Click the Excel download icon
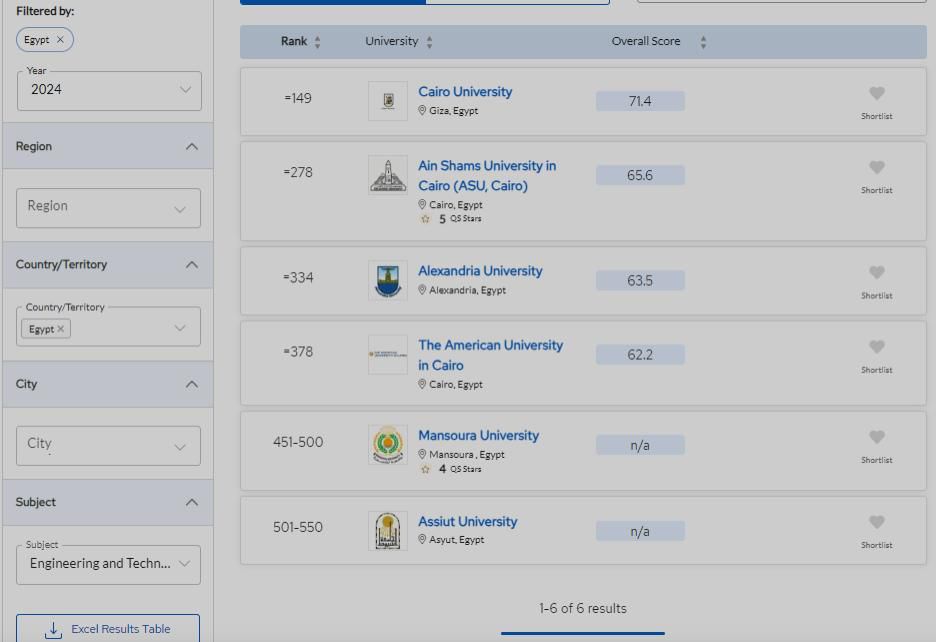This screenshot has width=936, height=642. (x=53, y=630)
